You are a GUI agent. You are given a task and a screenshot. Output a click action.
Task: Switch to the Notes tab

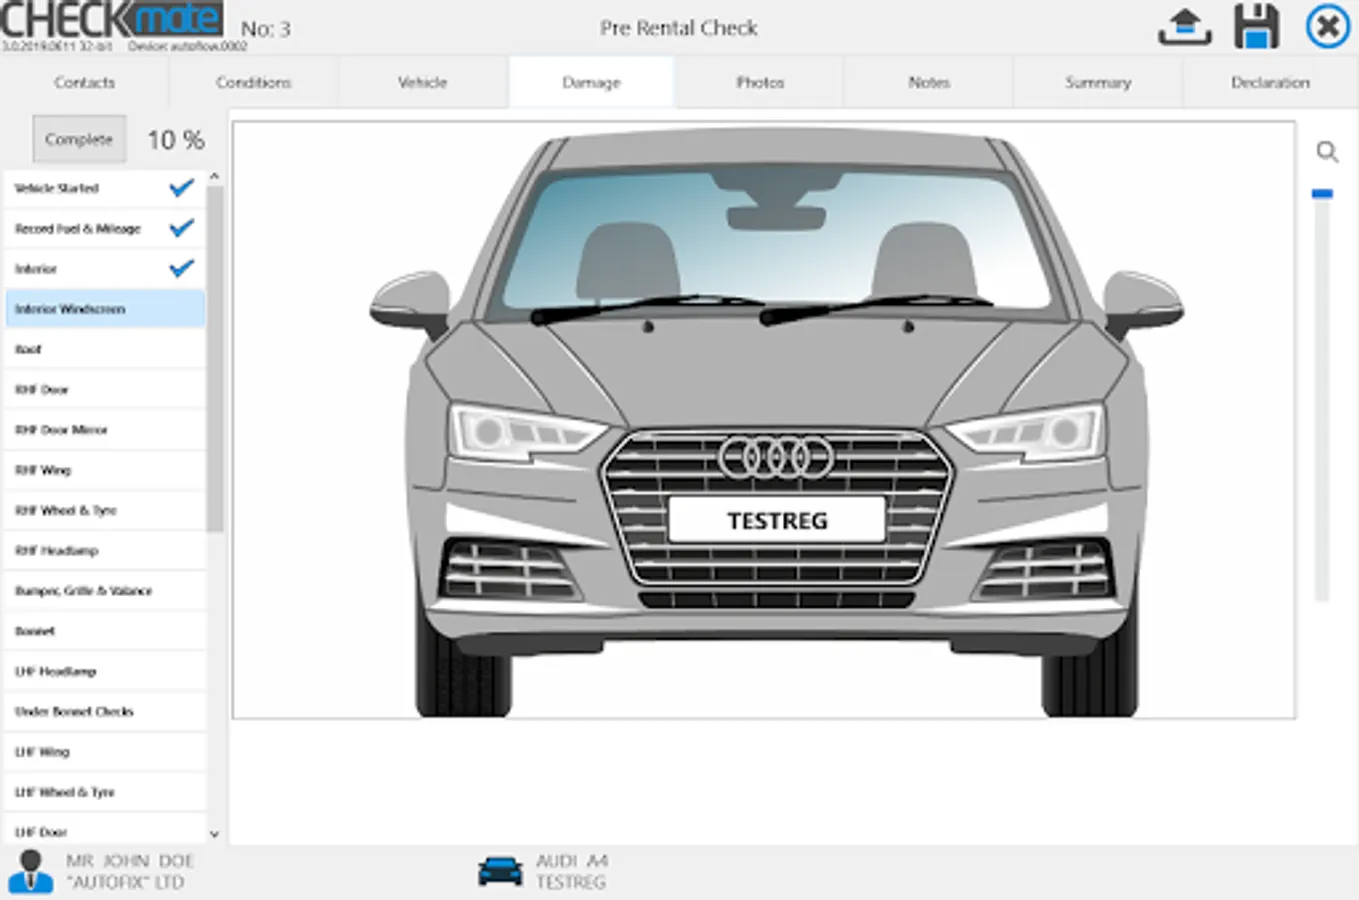click(929, 82)
